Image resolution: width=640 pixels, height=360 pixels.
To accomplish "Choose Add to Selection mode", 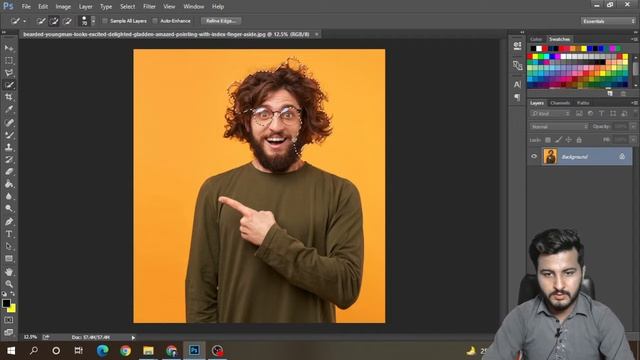I will pos(54,21).
